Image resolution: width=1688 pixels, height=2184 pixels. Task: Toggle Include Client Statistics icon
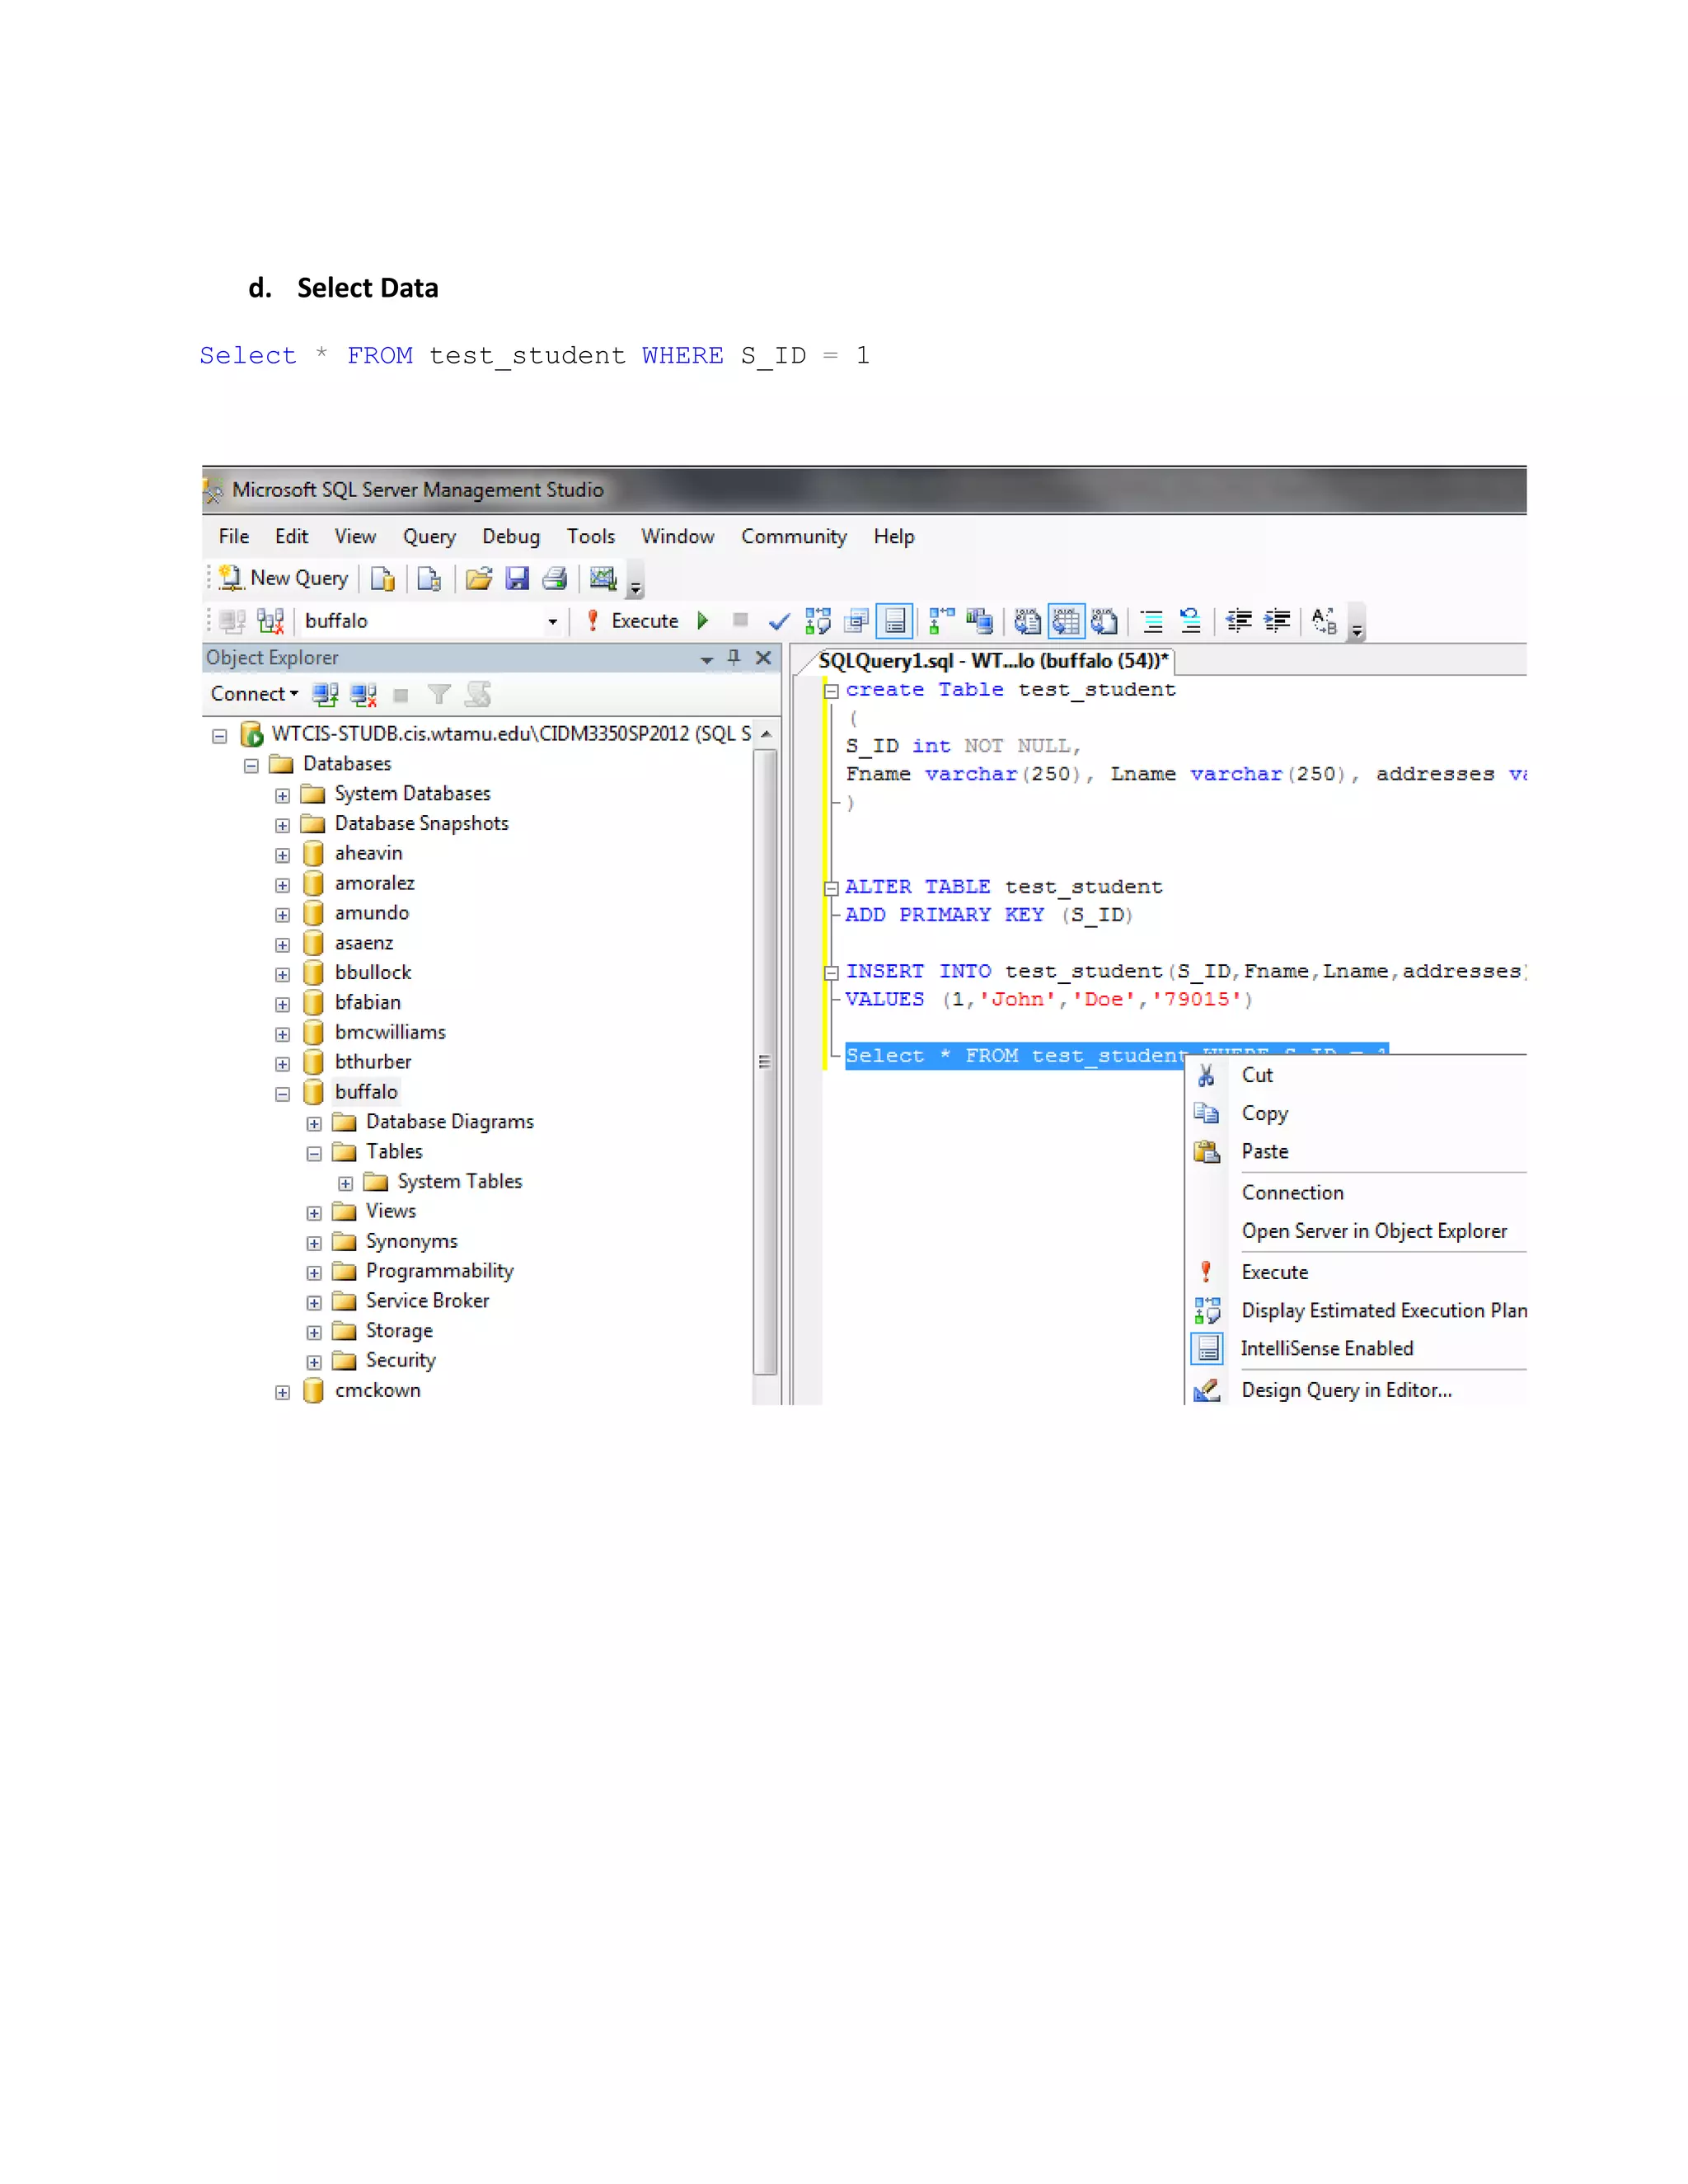979,621
